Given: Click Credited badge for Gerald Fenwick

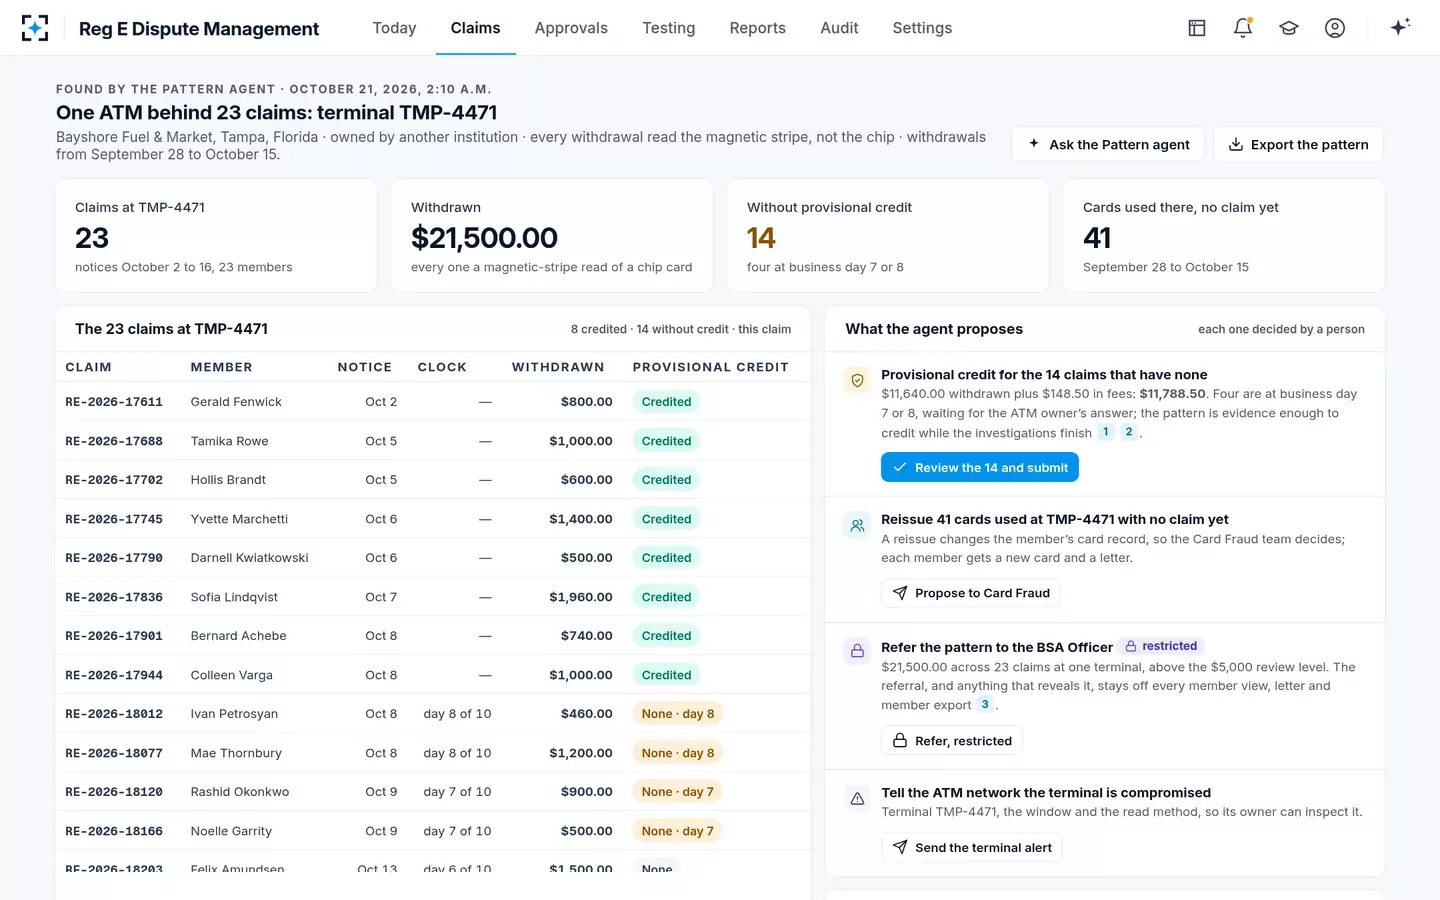Looking at the screenshot, I should click(x=666, y=402).
